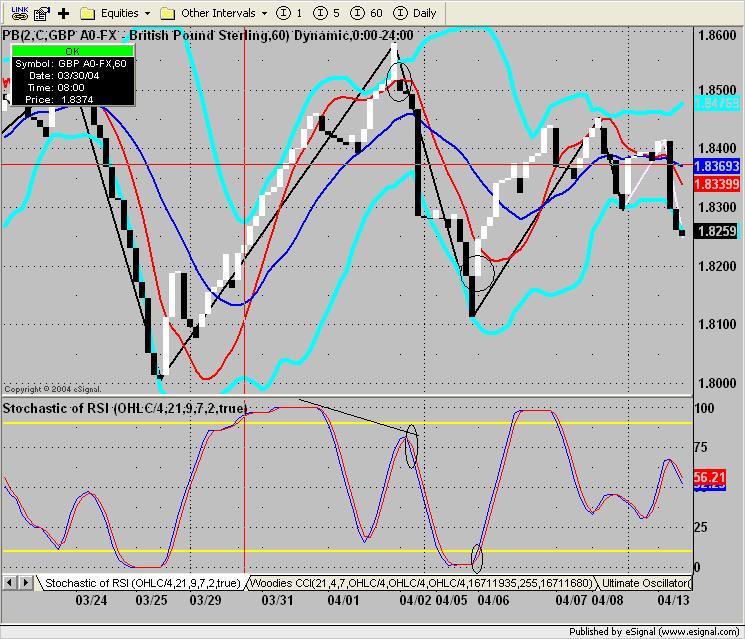745x639 pixels.
Task: Click the 1.8259 current price label
Action: (716, 231)
